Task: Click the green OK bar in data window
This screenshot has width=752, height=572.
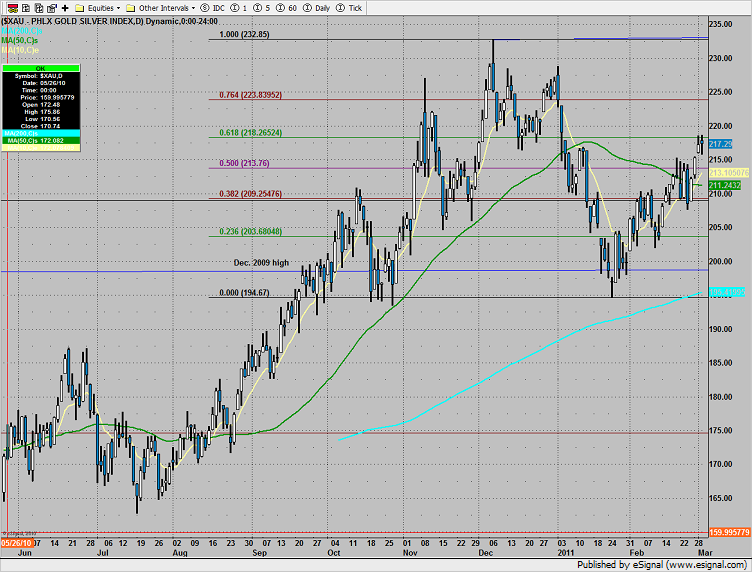Action: 41,69
